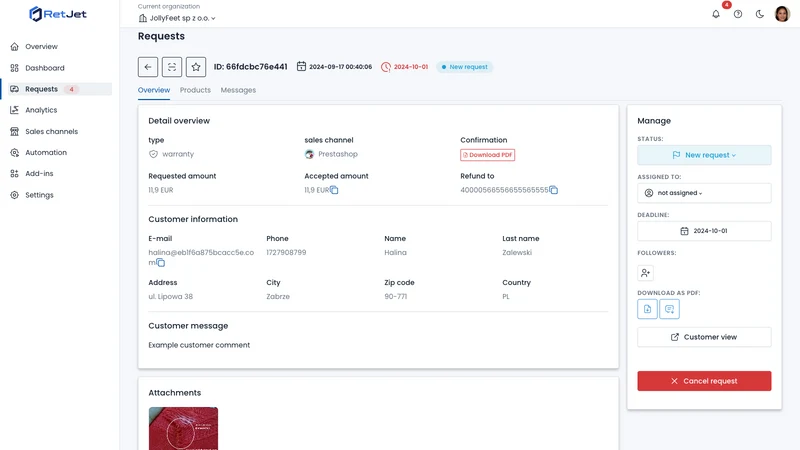Open the New request status dropdown
Screen dimensions: 800x450
[x=704, y=155]
